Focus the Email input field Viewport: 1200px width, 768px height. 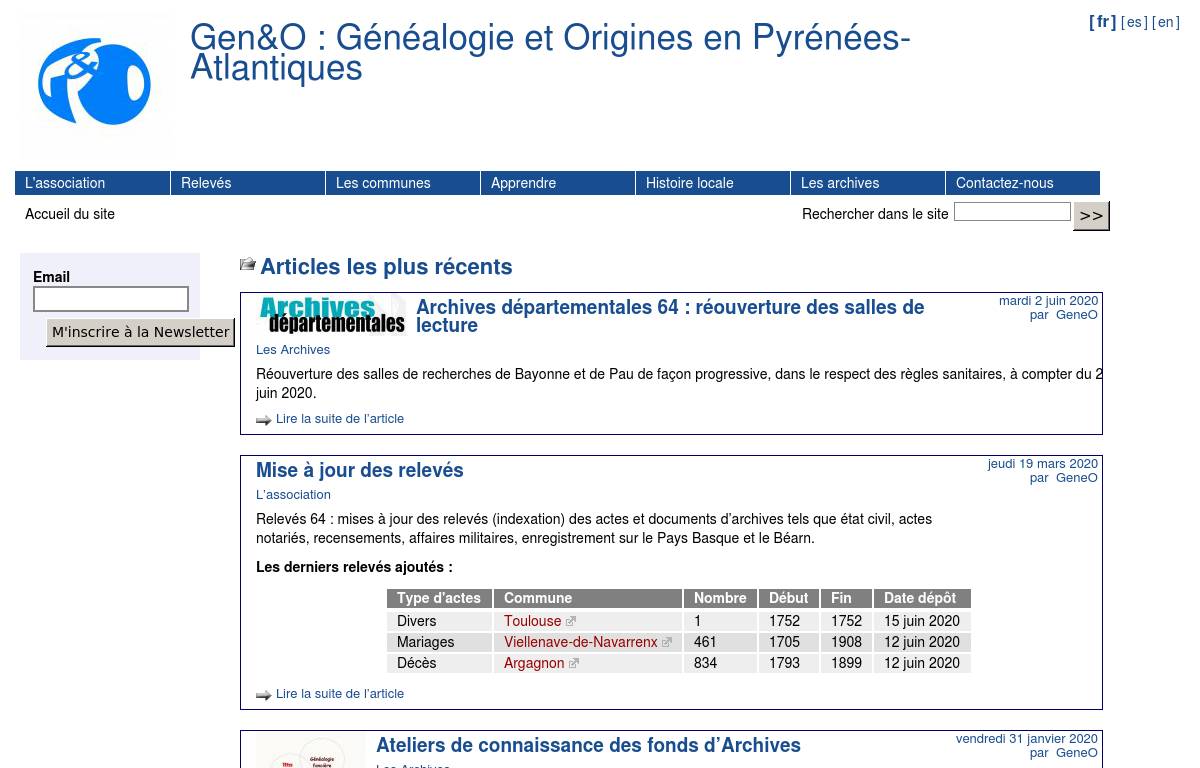click(x=111, y=299)
